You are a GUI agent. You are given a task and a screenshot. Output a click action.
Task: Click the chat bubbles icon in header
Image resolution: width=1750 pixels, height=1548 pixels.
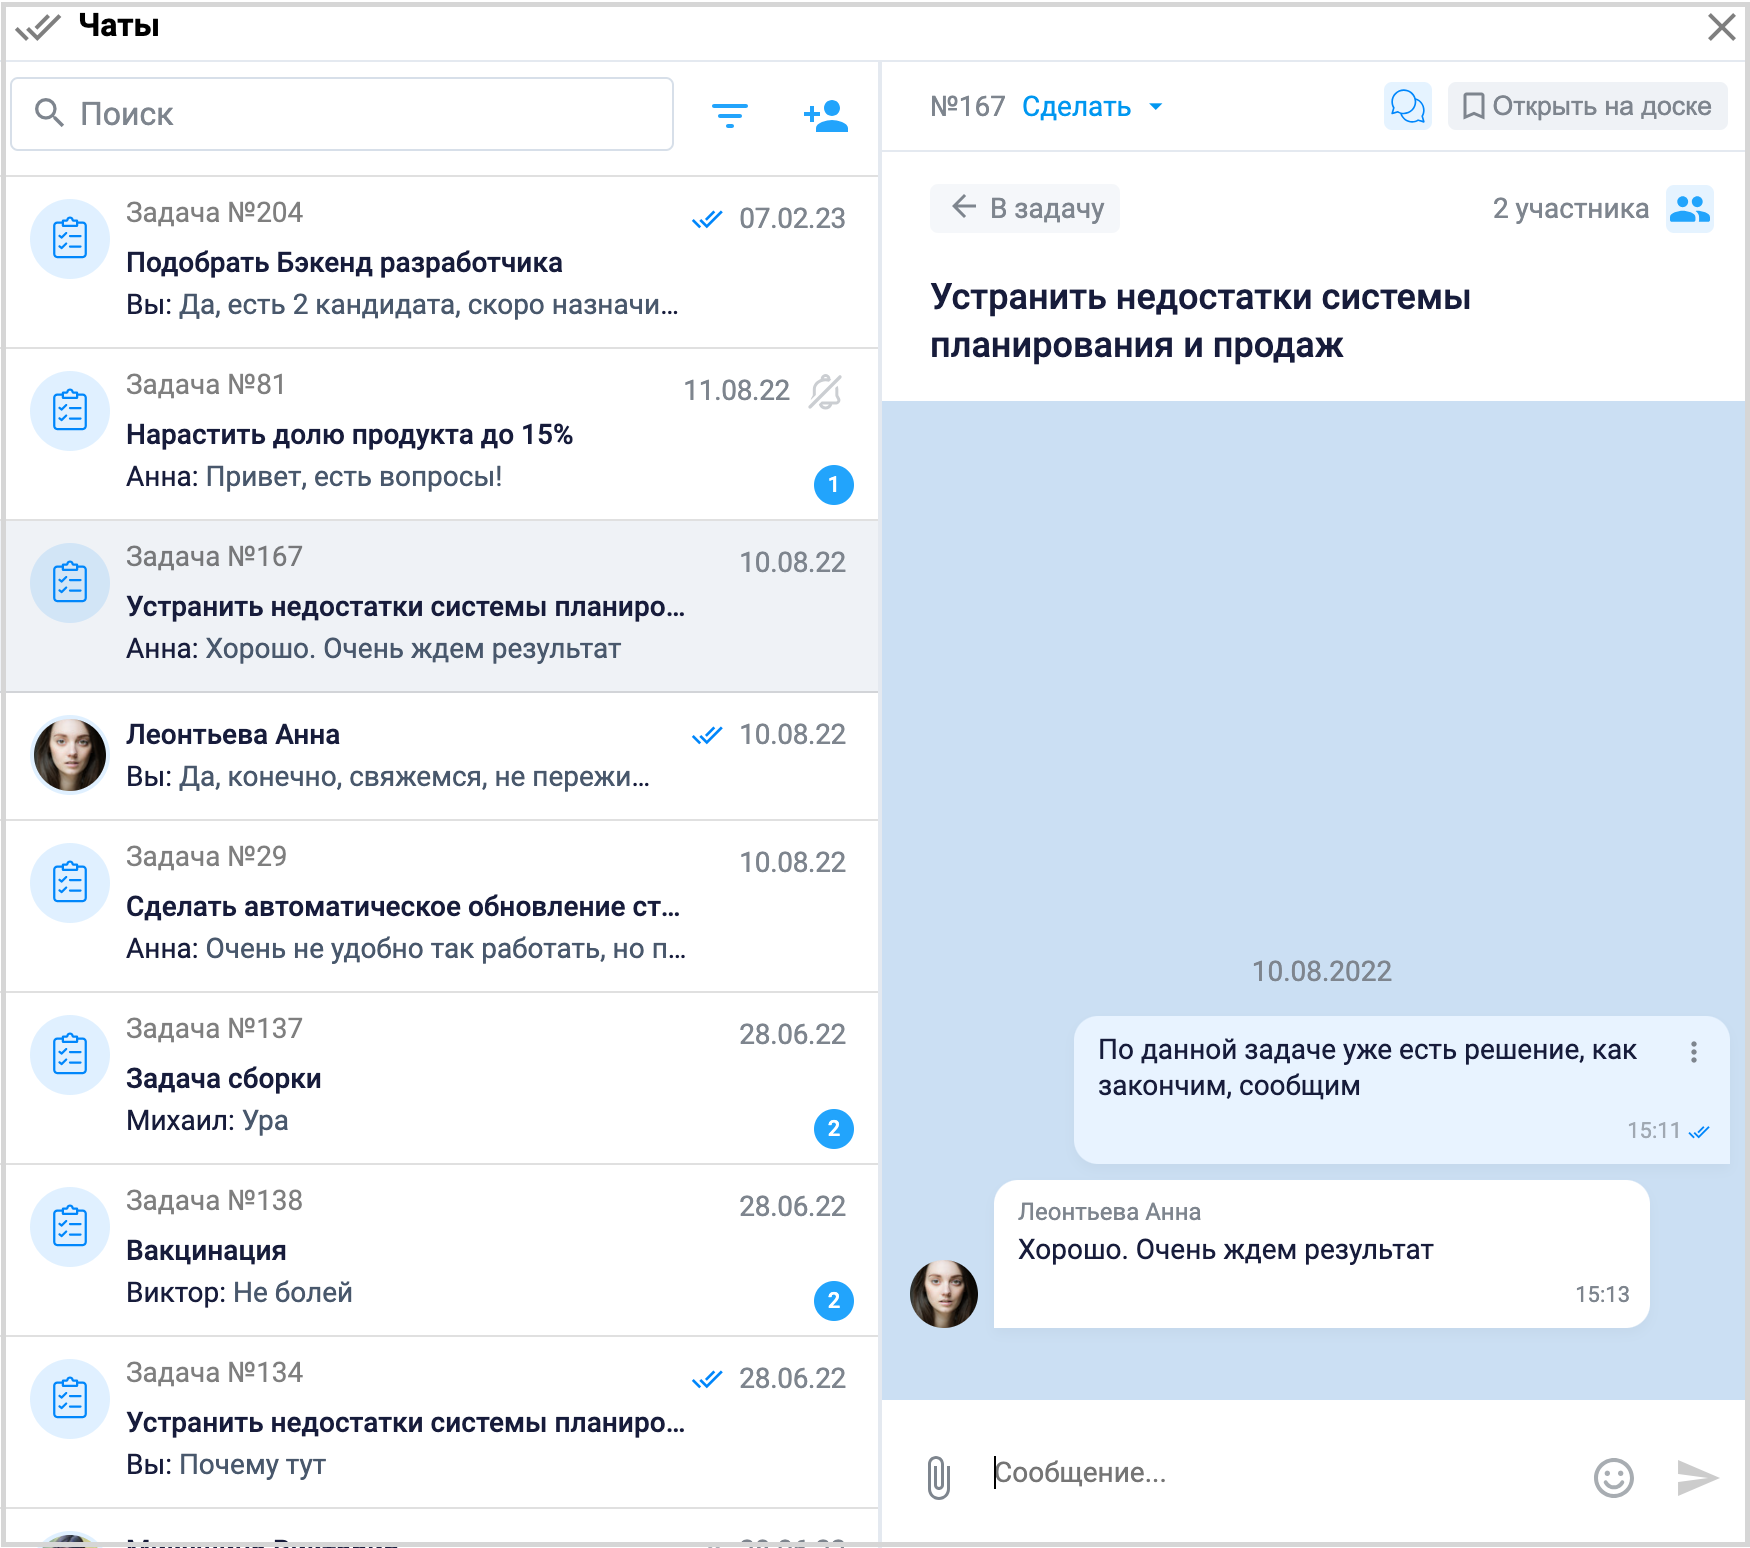[x=1407, y=106]
